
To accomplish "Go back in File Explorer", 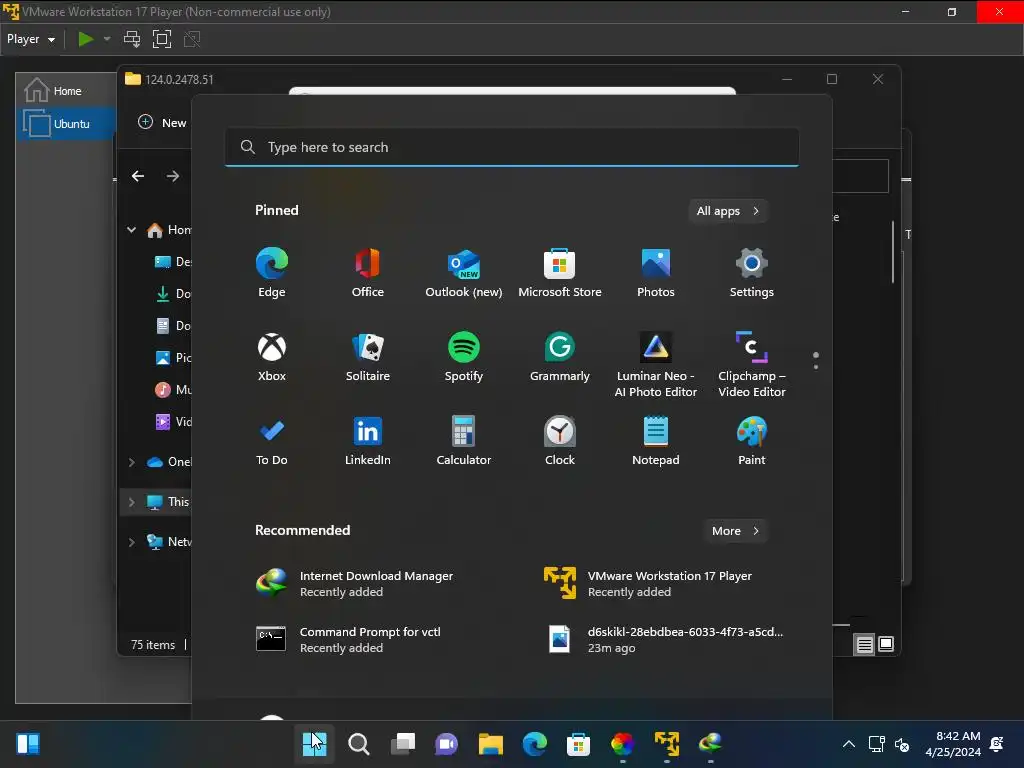I will (138, 176).
